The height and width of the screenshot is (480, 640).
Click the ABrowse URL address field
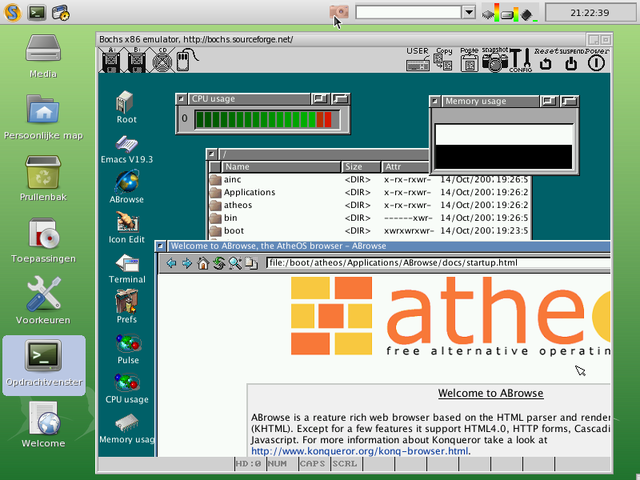[x=438, y=263]
